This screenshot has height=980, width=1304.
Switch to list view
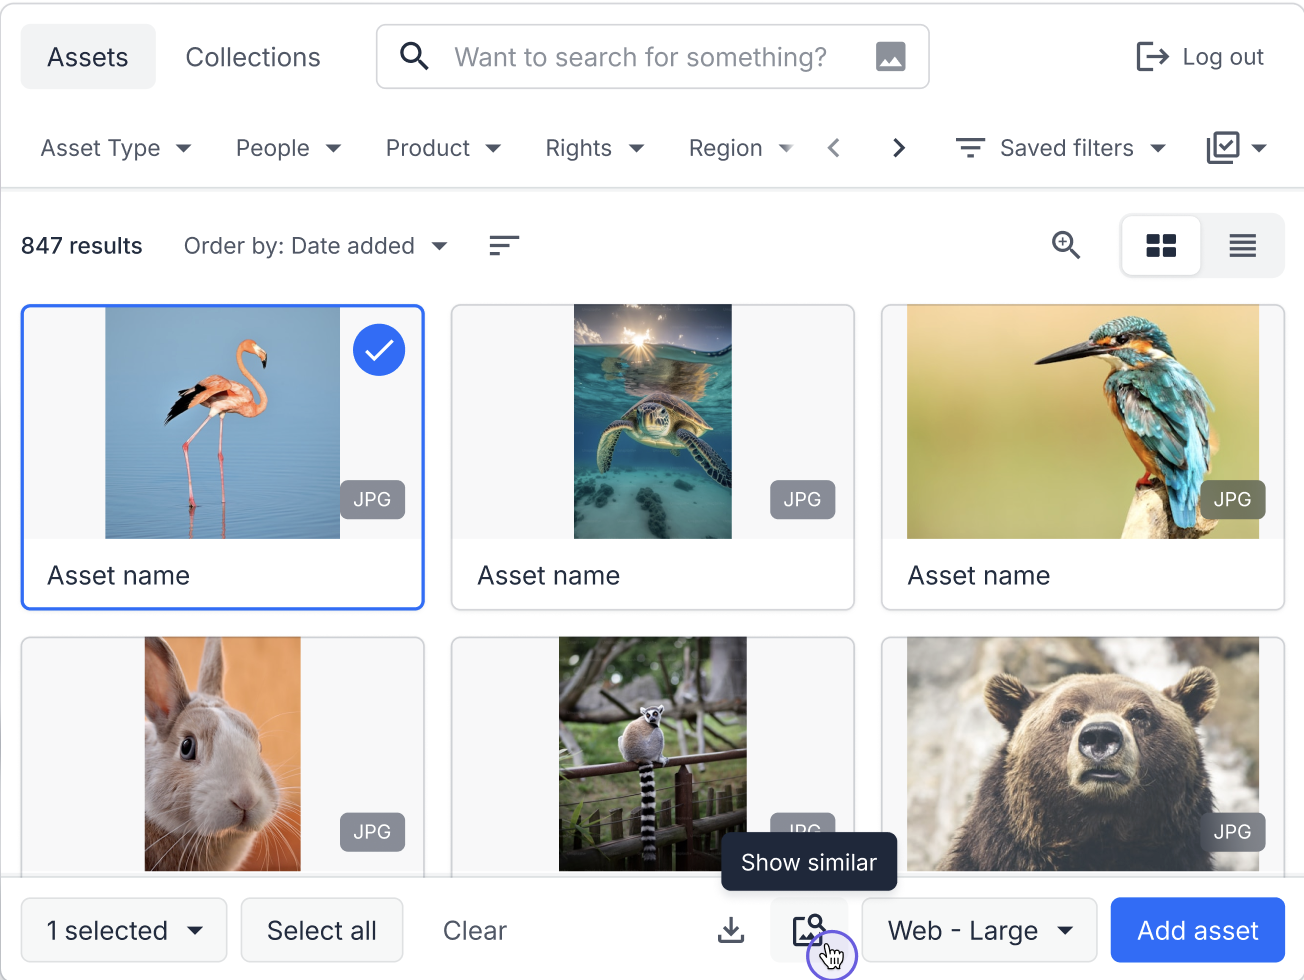[x=1242, y=245]
